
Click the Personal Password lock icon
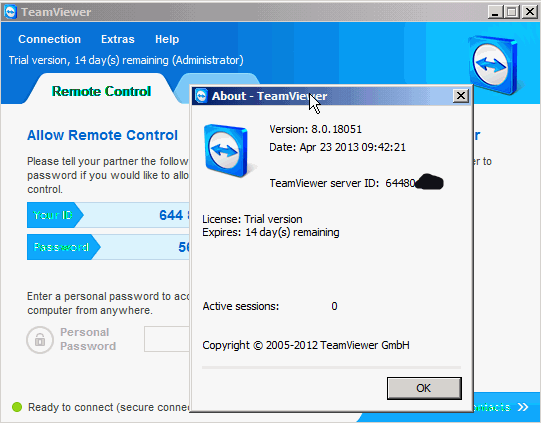(x=40, y=340)
